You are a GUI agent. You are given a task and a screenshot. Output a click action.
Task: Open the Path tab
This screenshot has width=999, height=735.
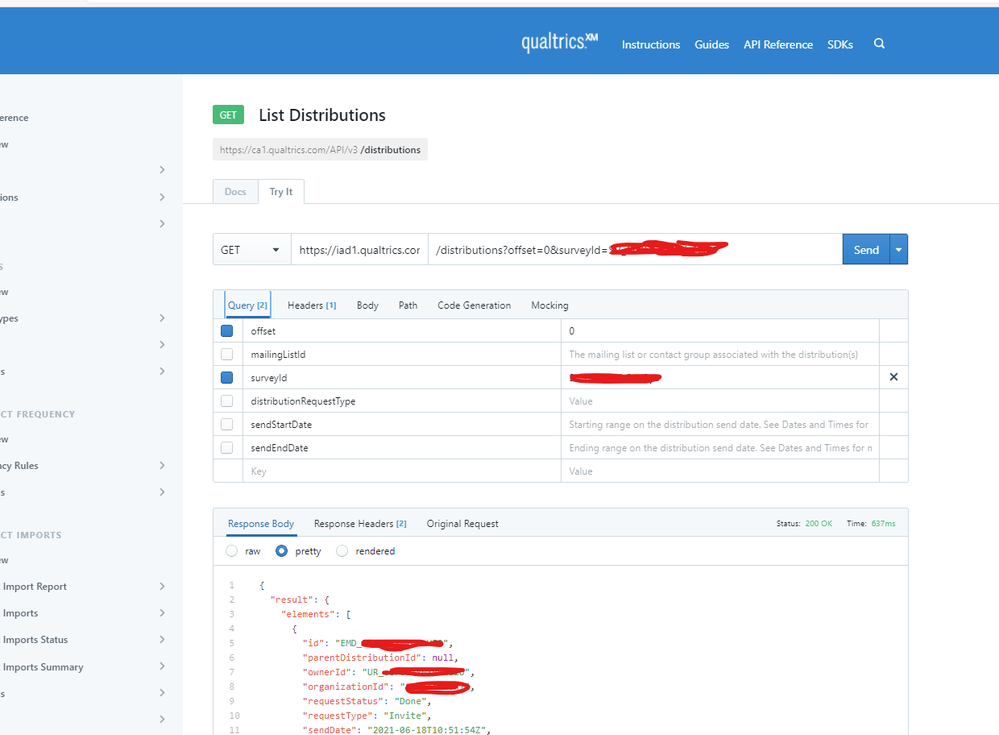[408, 305]
